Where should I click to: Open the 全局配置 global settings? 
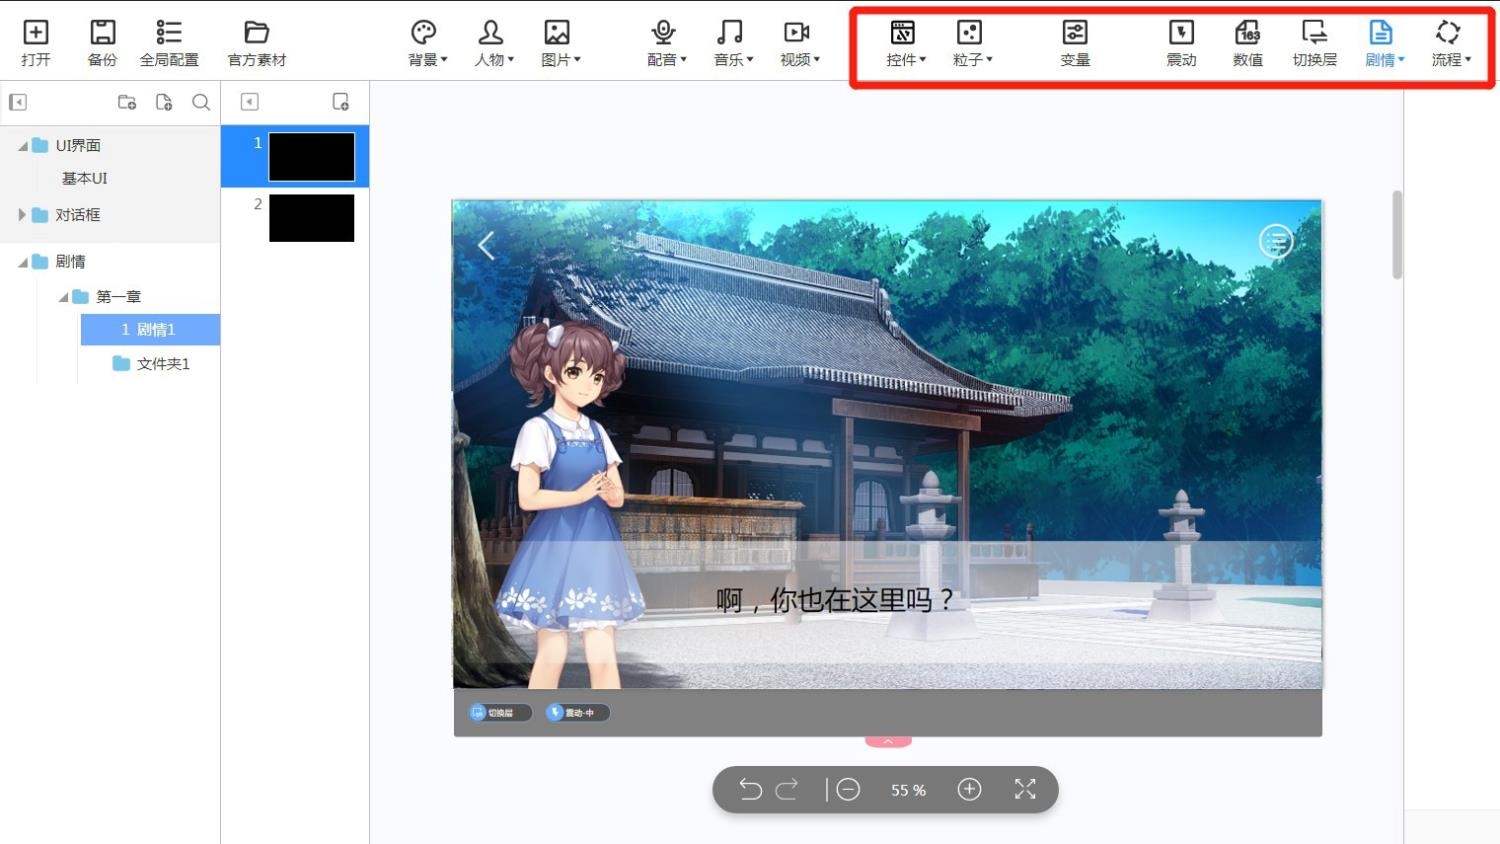169,44
